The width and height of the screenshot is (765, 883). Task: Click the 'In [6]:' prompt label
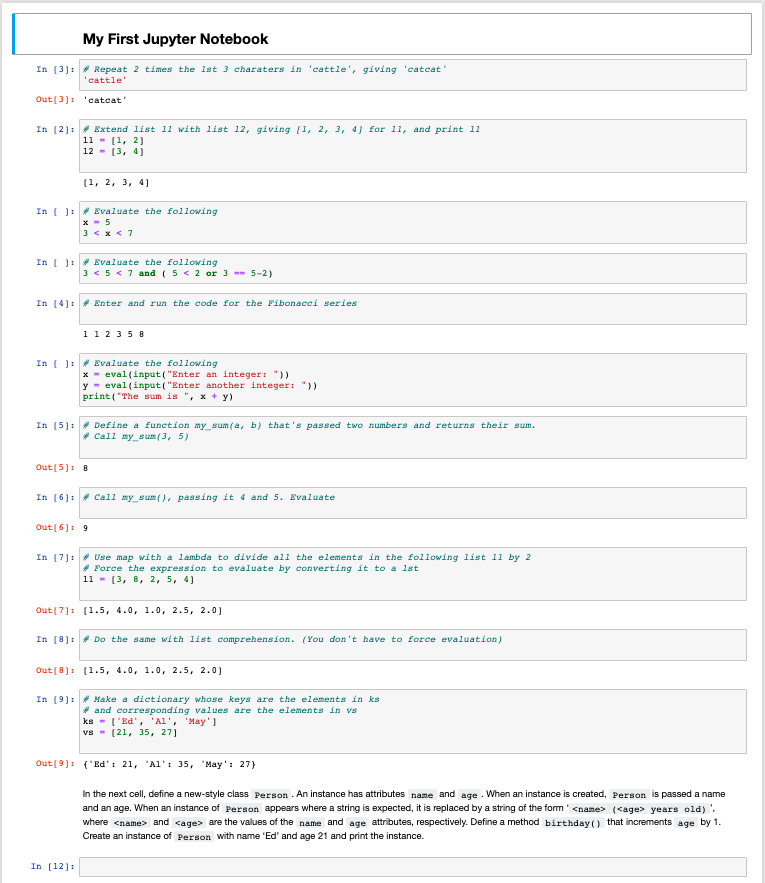55,497
